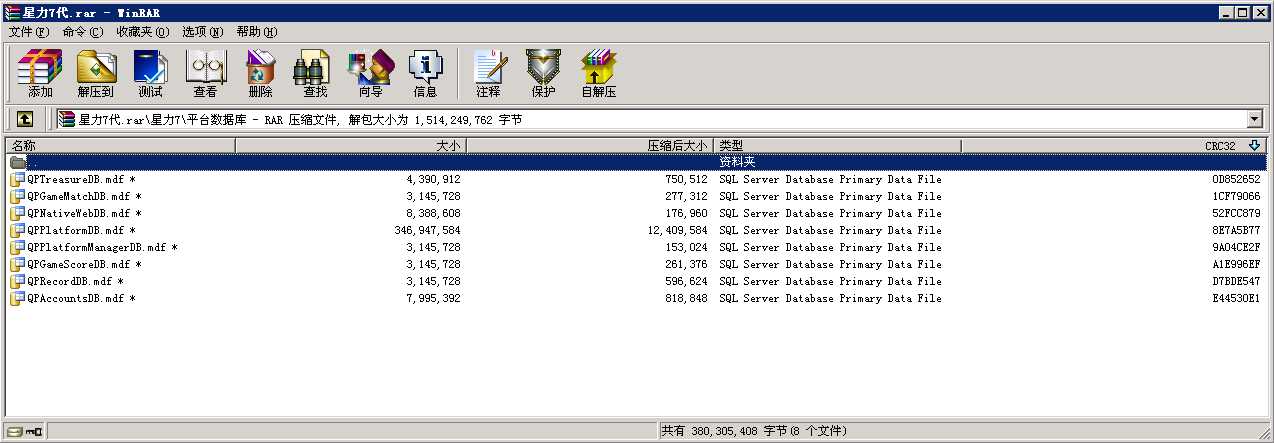1274x443 pixels.
Task: Click the key icon in status bar
Action: point(34,431)
